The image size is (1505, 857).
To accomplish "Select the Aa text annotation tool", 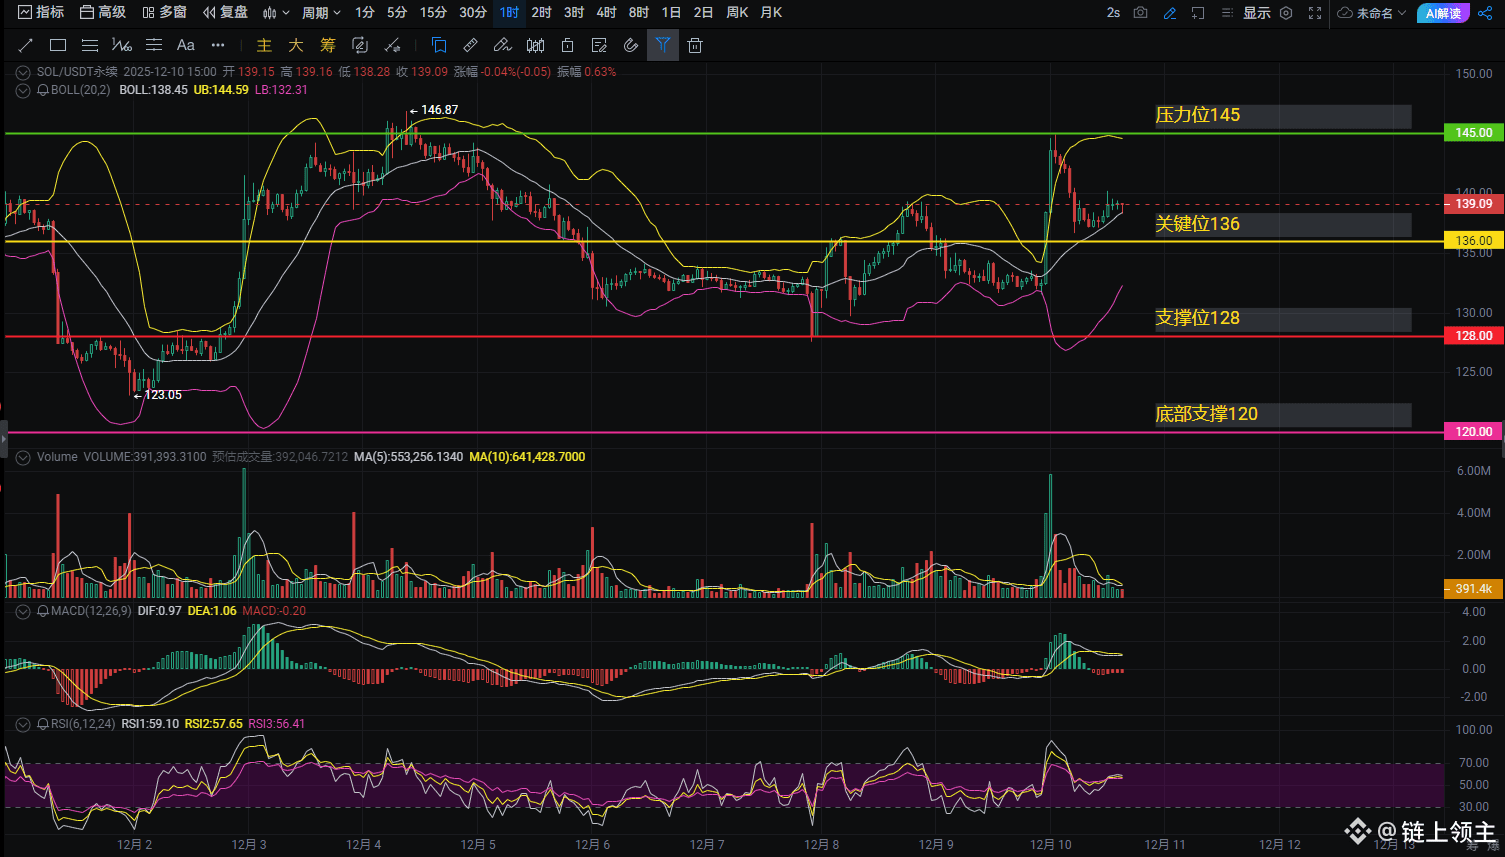I will click(x=186, y=45).
